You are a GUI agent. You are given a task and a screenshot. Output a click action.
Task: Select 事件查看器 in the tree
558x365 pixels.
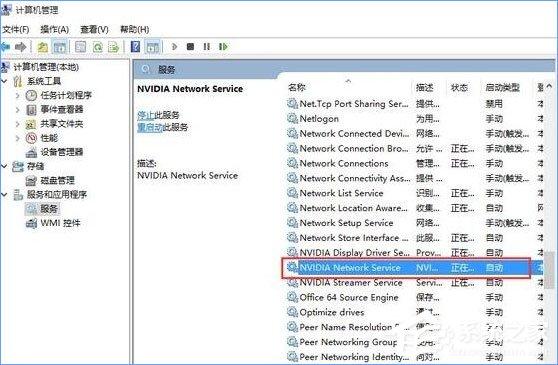(62, 110)
